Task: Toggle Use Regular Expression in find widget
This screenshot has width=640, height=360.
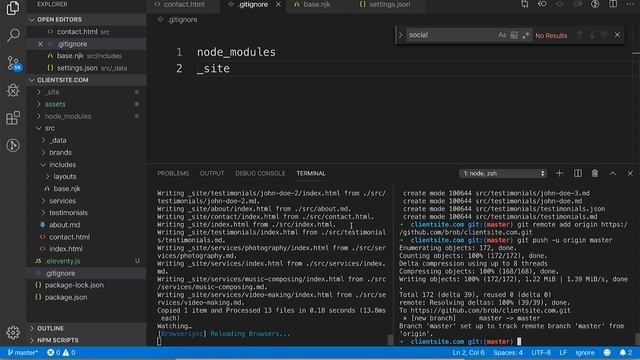Action: (526, 35)
